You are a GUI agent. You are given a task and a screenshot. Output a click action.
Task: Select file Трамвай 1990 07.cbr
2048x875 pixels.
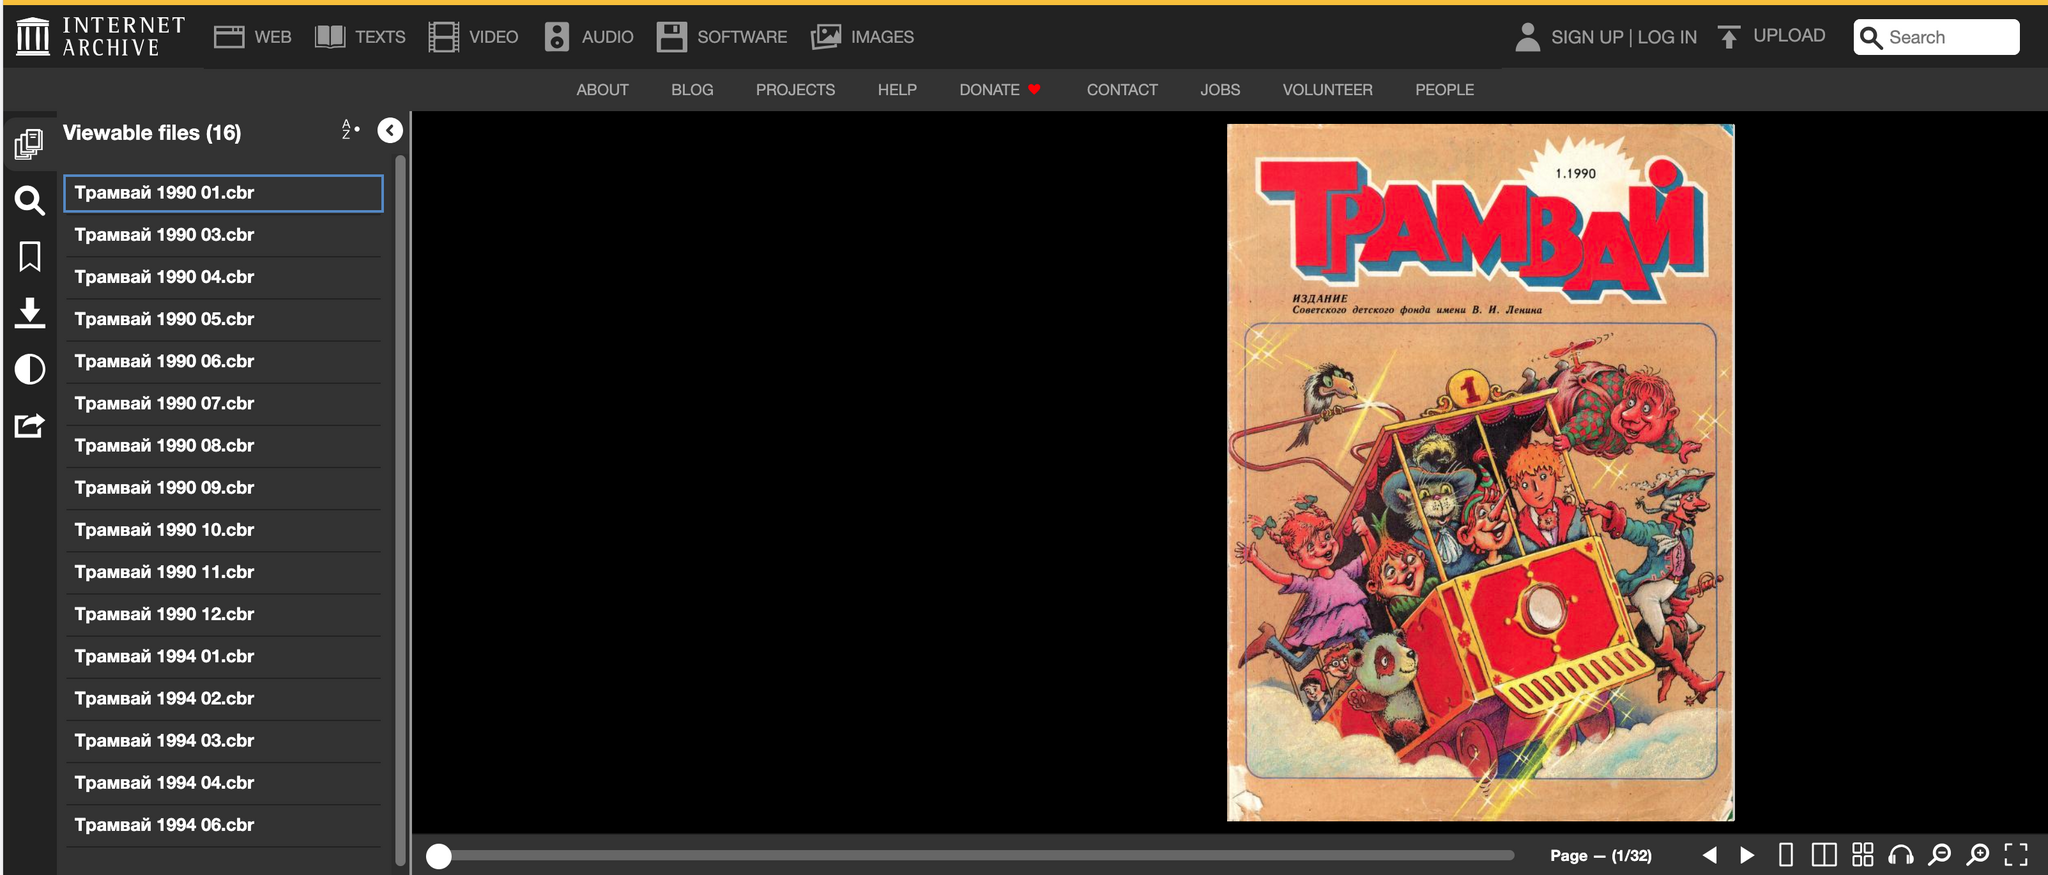[x=223, y=404]
